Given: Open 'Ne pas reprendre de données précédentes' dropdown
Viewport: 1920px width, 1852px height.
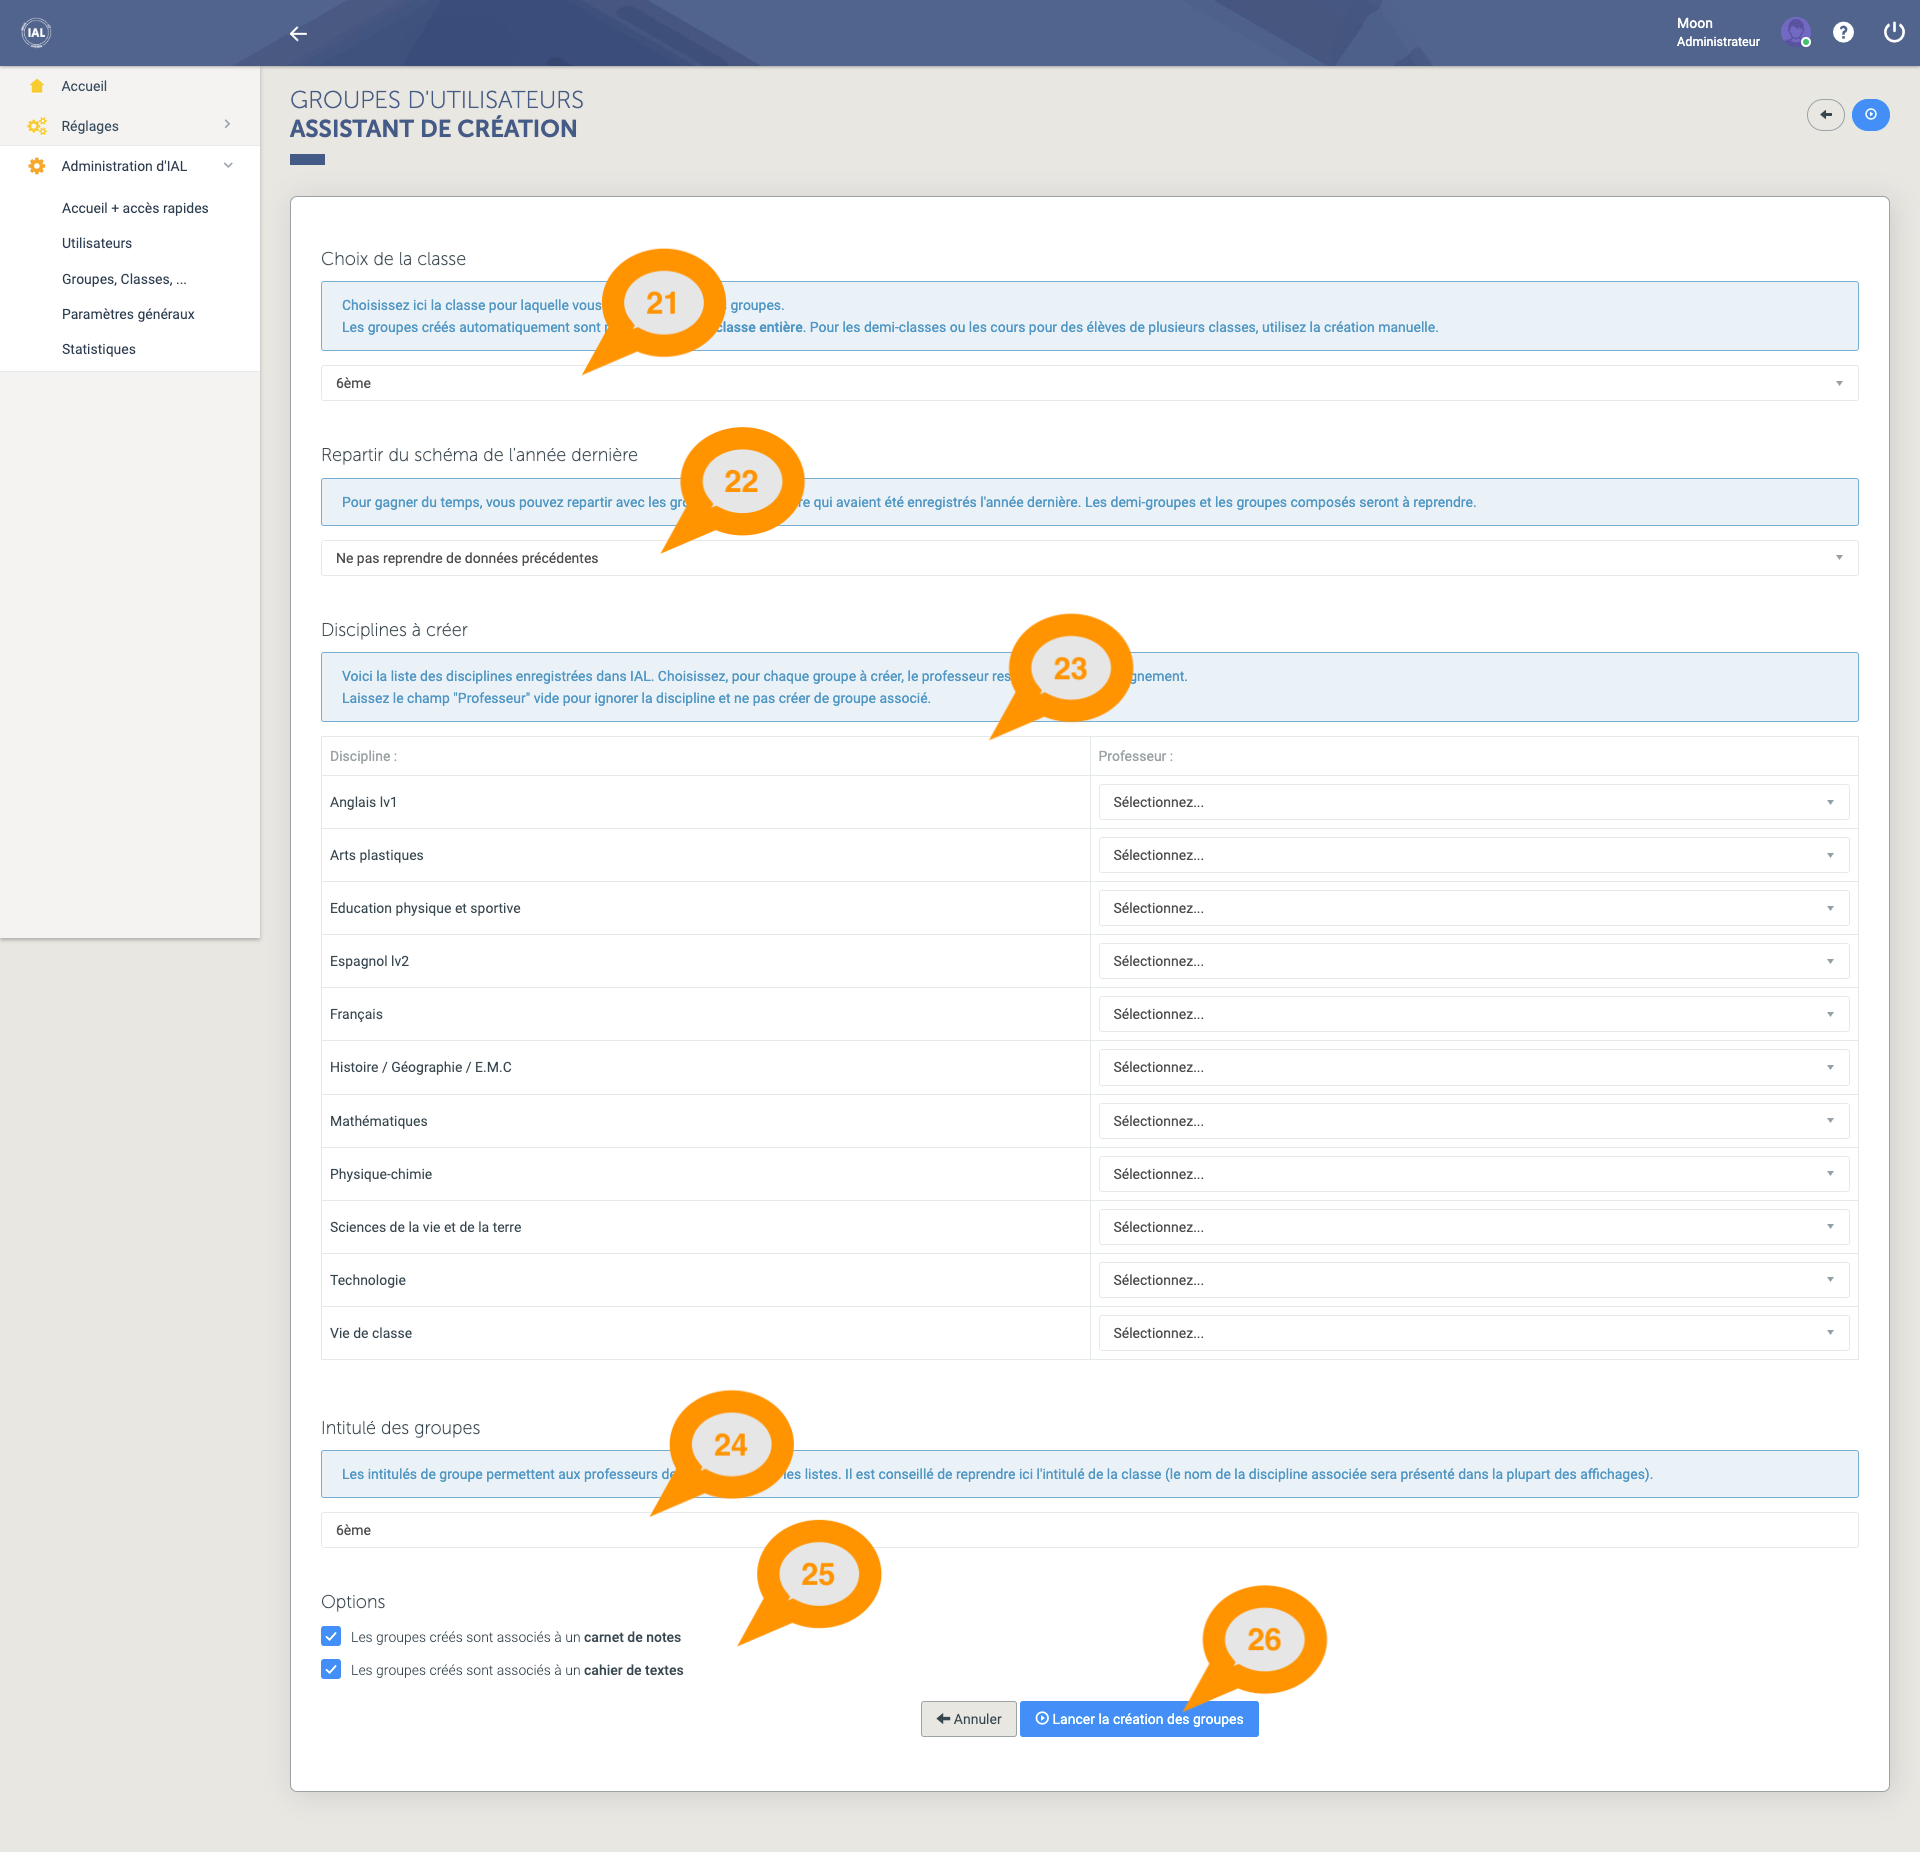Looking at the screenshot, I should [x=1089, y=558].
